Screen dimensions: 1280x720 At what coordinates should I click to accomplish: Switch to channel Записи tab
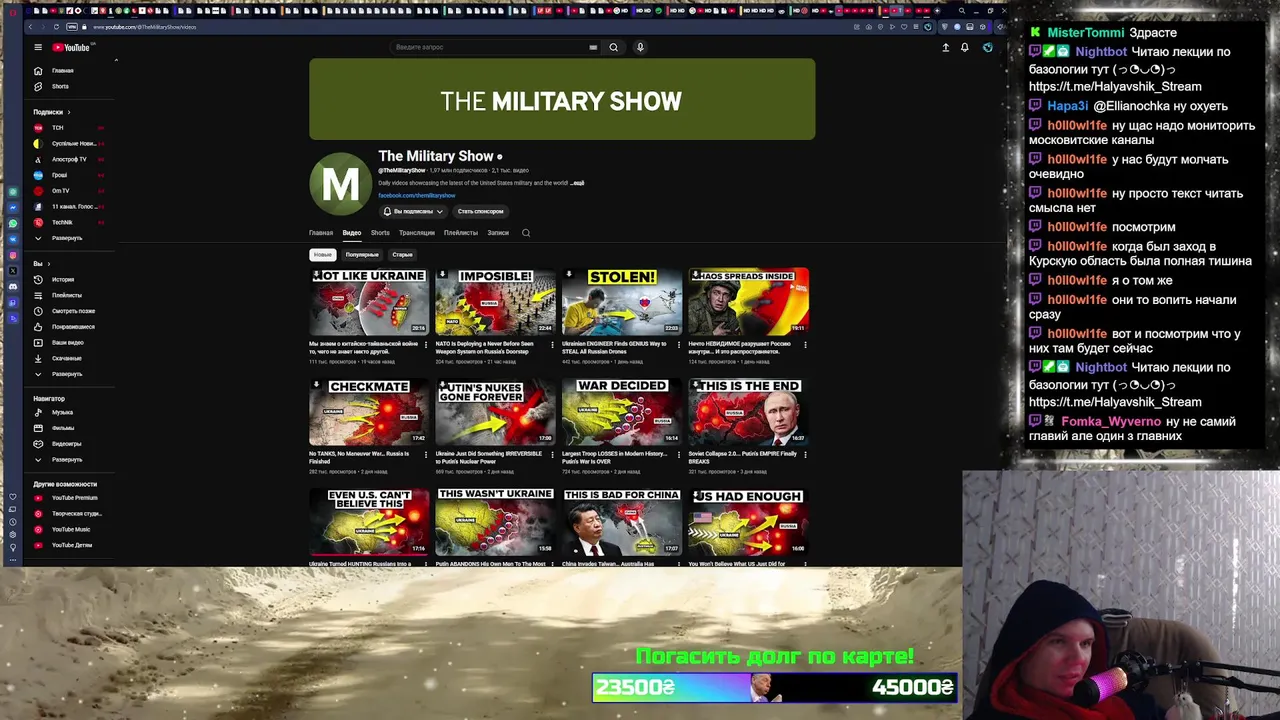tap(498, 233)
